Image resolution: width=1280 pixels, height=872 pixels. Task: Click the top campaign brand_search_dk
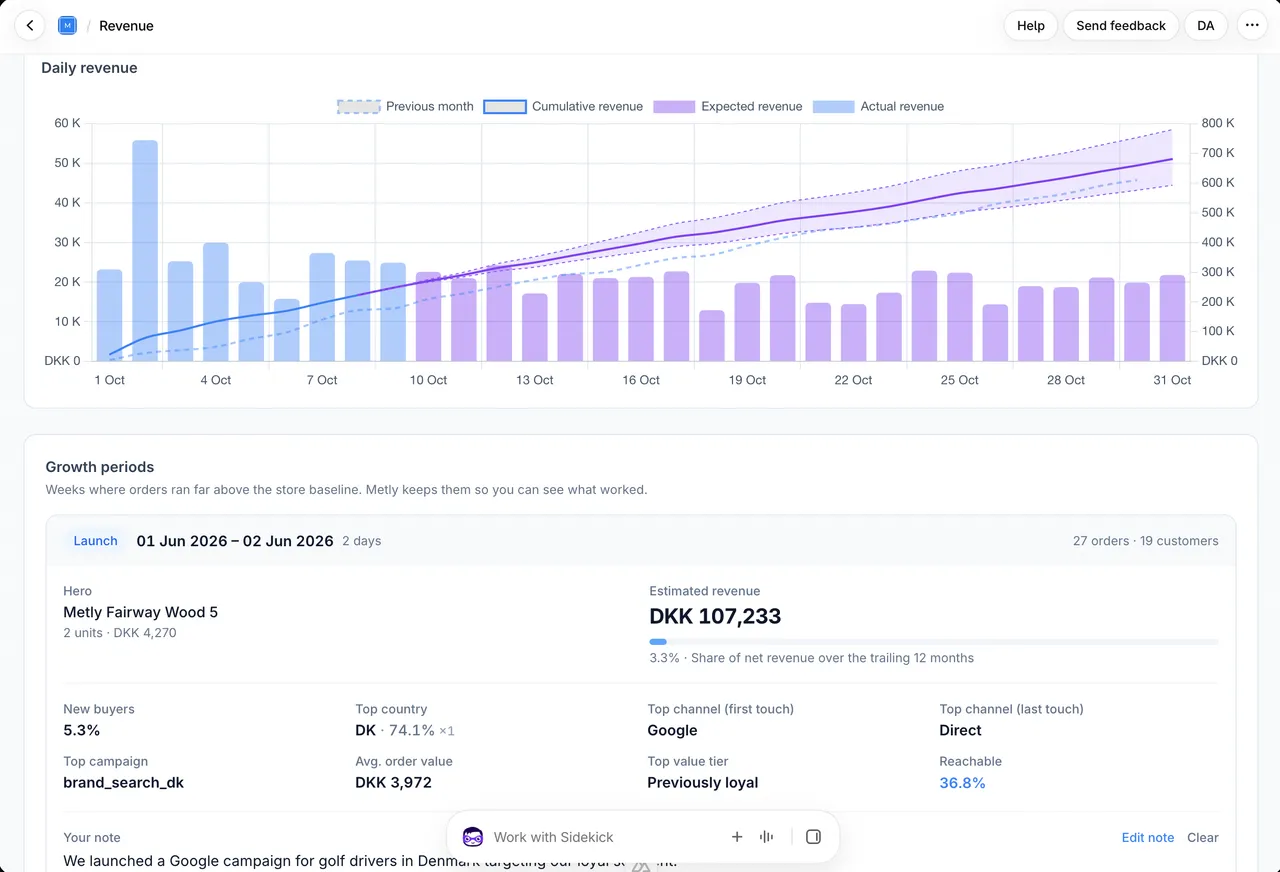pos(123,783)
